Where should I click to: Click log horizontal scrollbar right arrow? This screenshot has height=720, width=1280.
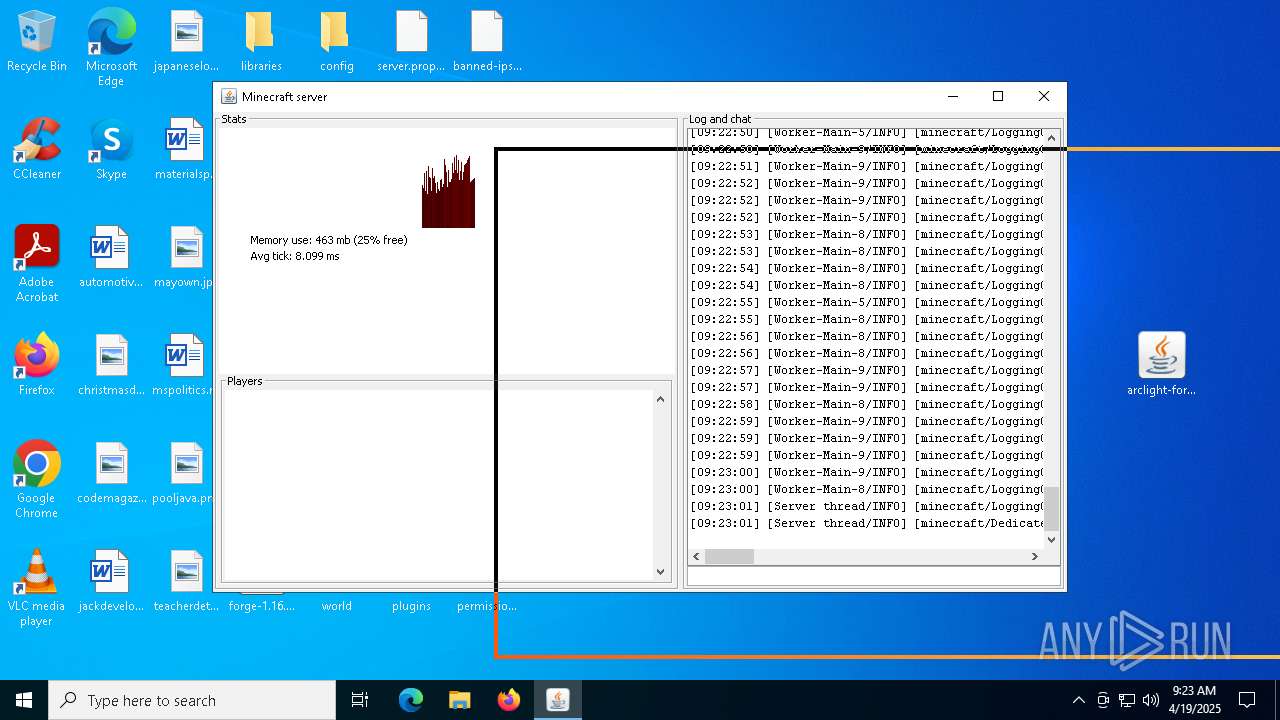click(x=1035, y=556)
